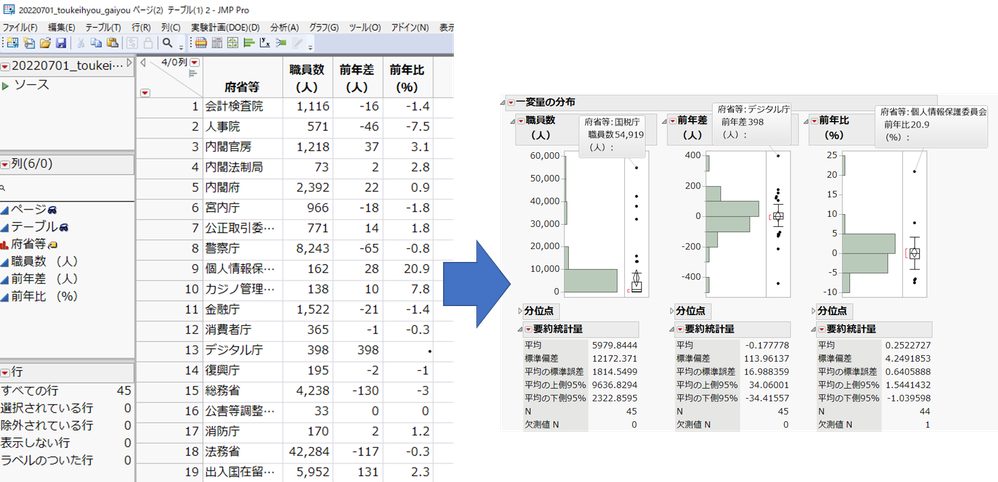Screen dimensions: 998x482
Task: Open the 編集(E) menu
Action: coord(62,27)
